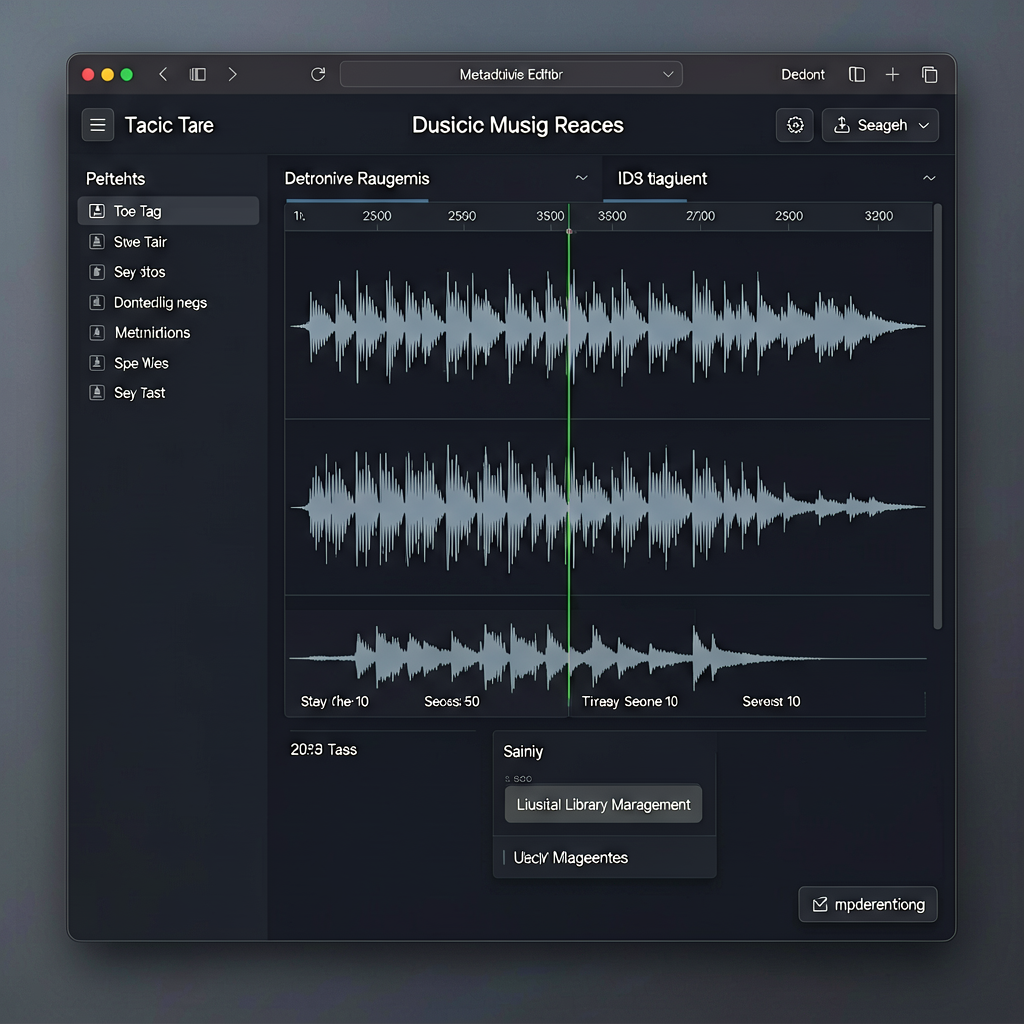1024x1024 pixels.
Task: Add new tab with plus icon
Action: pyautogui.click(x=892, y=74)
